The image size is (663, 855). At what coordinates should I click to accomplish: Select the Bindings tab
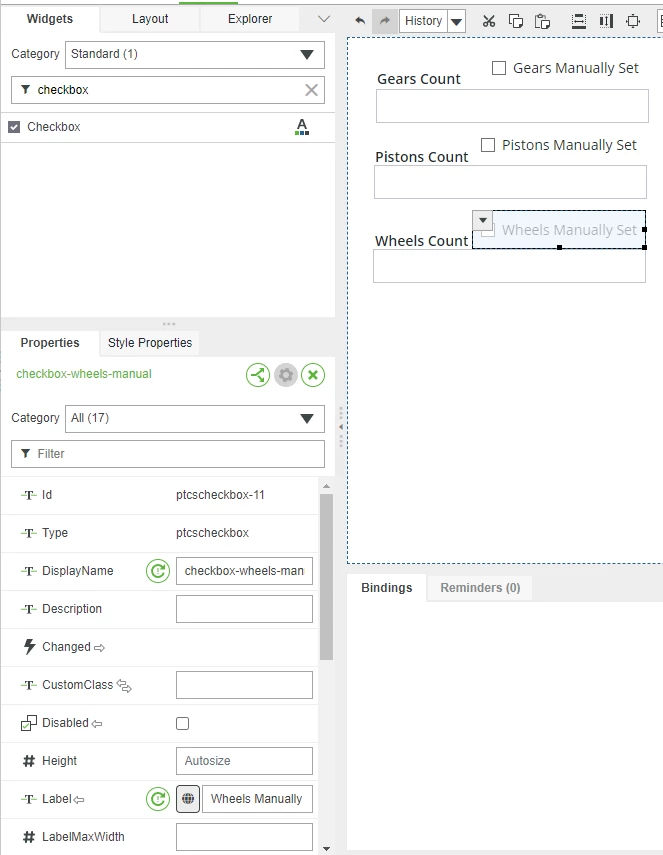click(387, 588)
